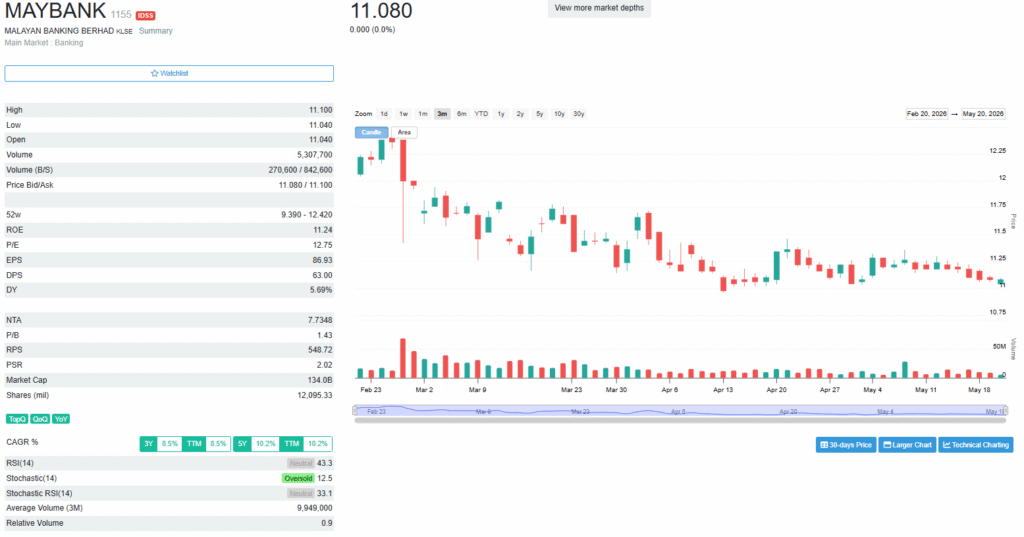Click the Stochastic RSI(14) Neutral label
This screenshot has height=537, width=1024.
(x=301, y=493)
